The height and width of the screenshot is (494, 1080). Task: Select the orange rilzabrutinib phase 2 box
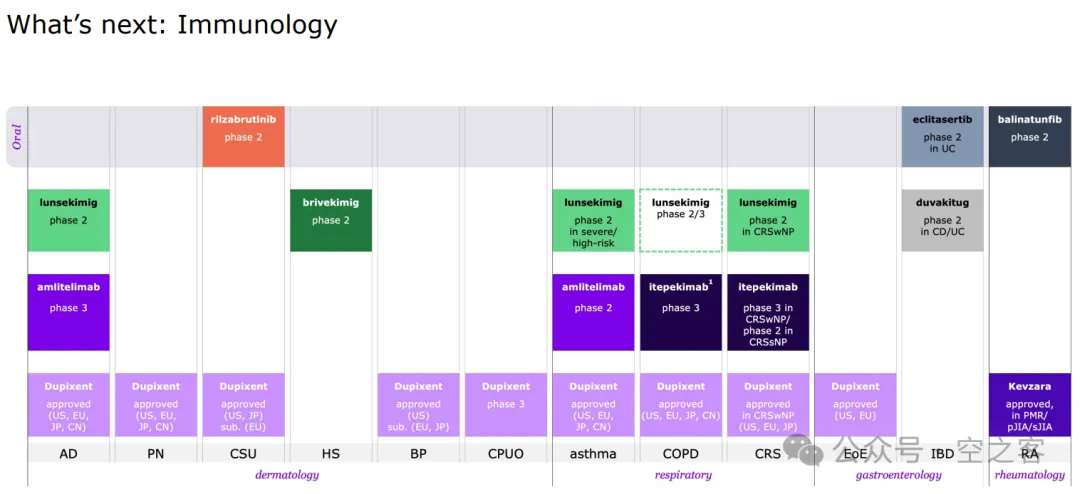243,136
